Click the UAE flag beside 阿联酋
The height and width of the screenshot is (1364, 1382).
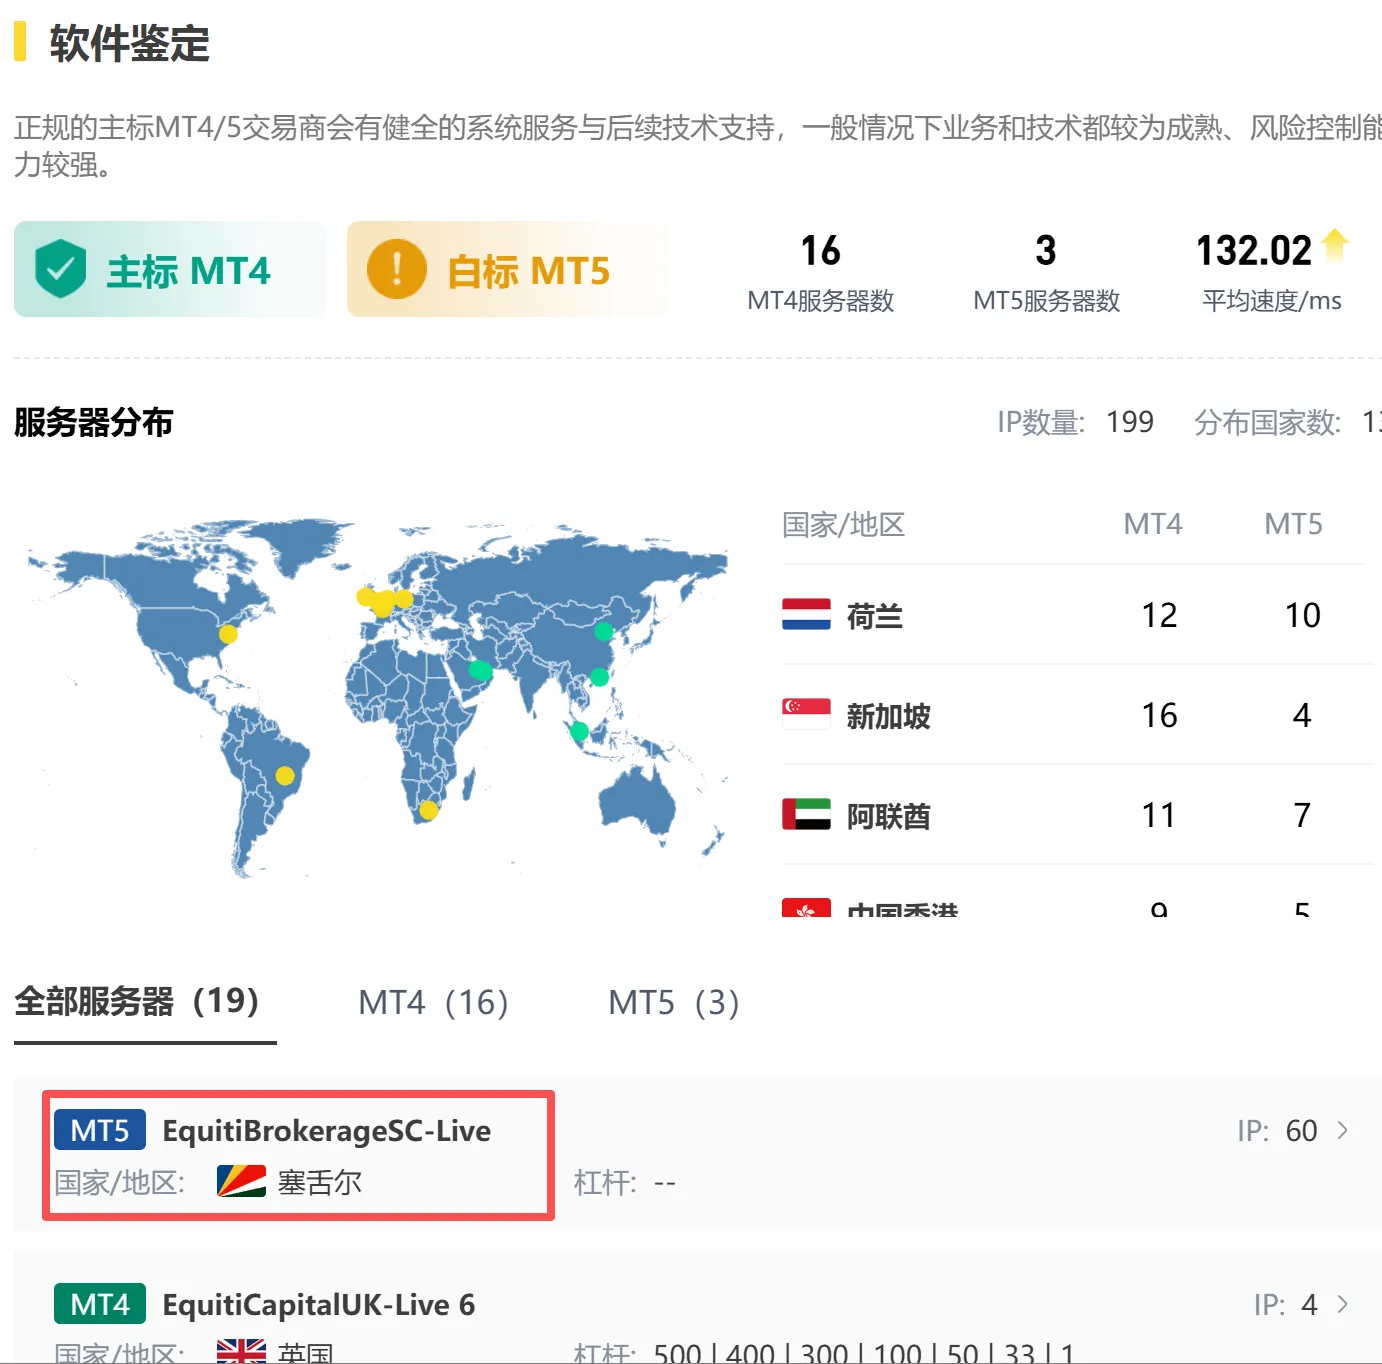[806, 814]
